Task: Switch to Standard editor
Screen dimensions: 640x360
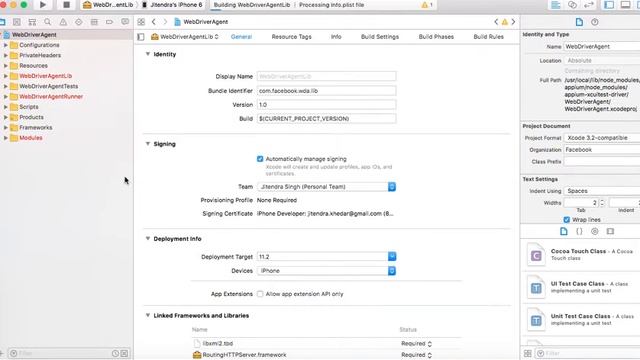Action: (x=556, y=5)
